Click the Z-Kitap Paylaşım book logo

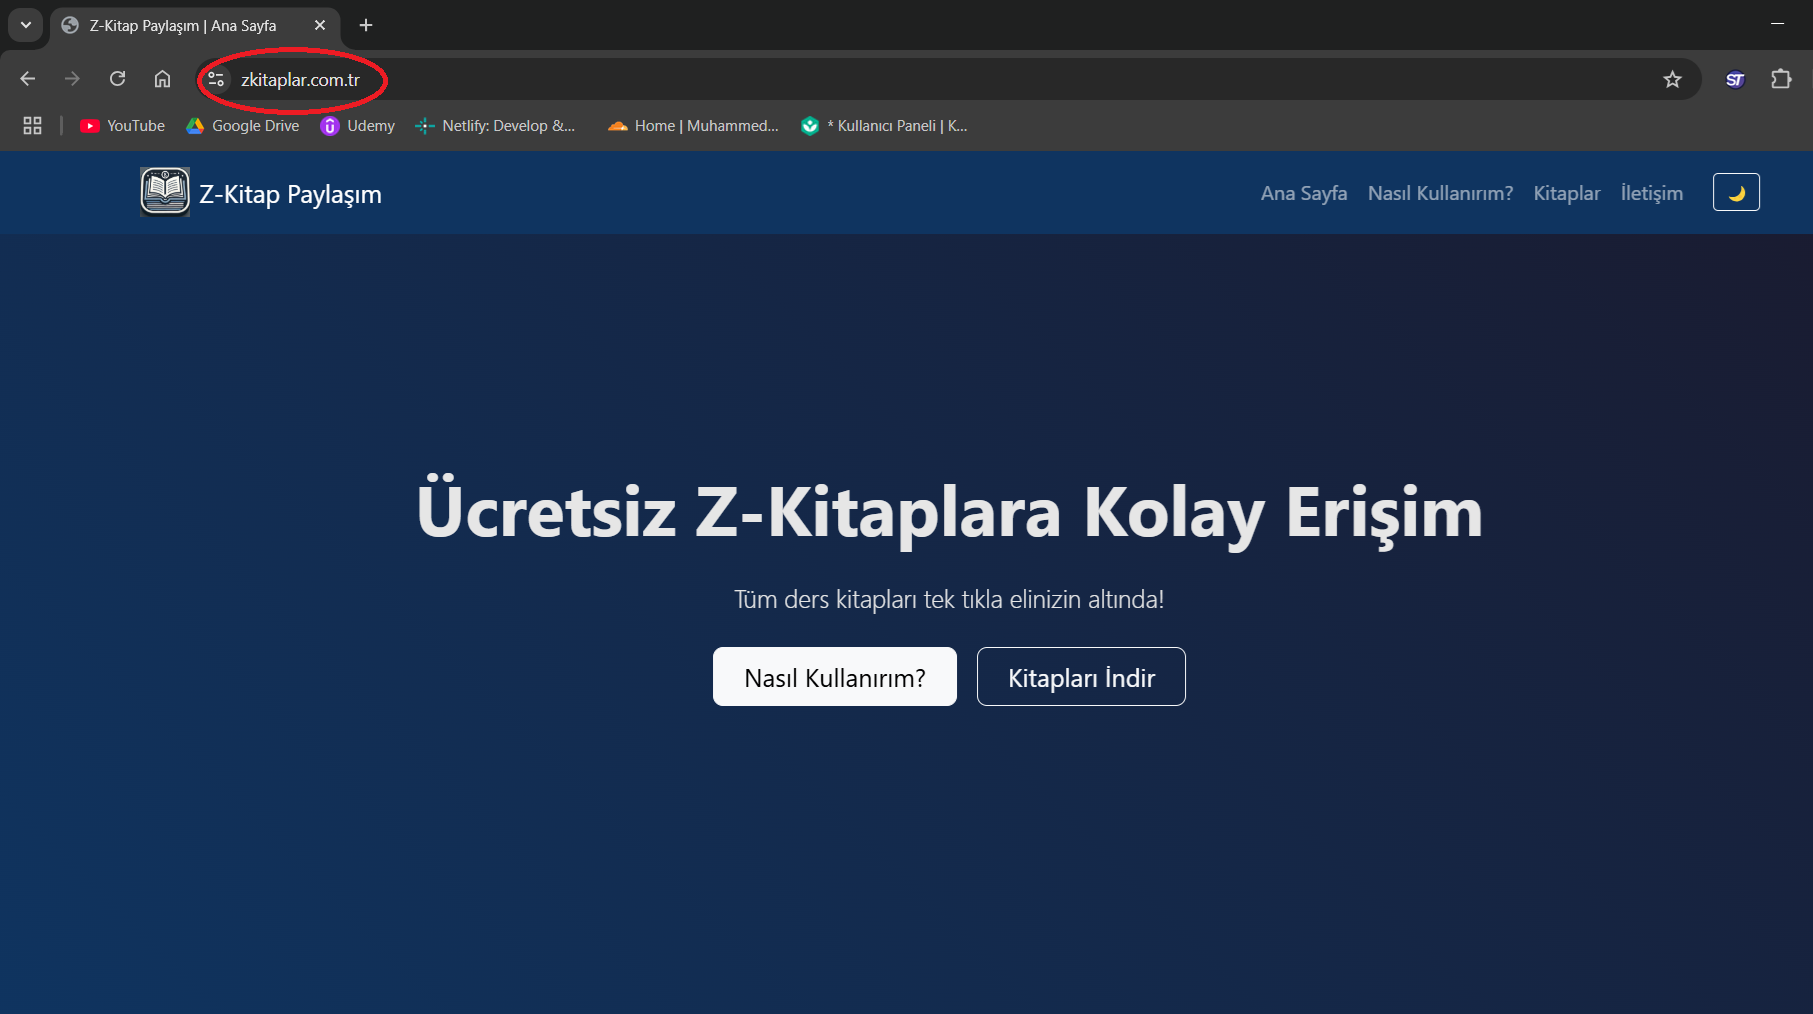(x=165, y=192)
